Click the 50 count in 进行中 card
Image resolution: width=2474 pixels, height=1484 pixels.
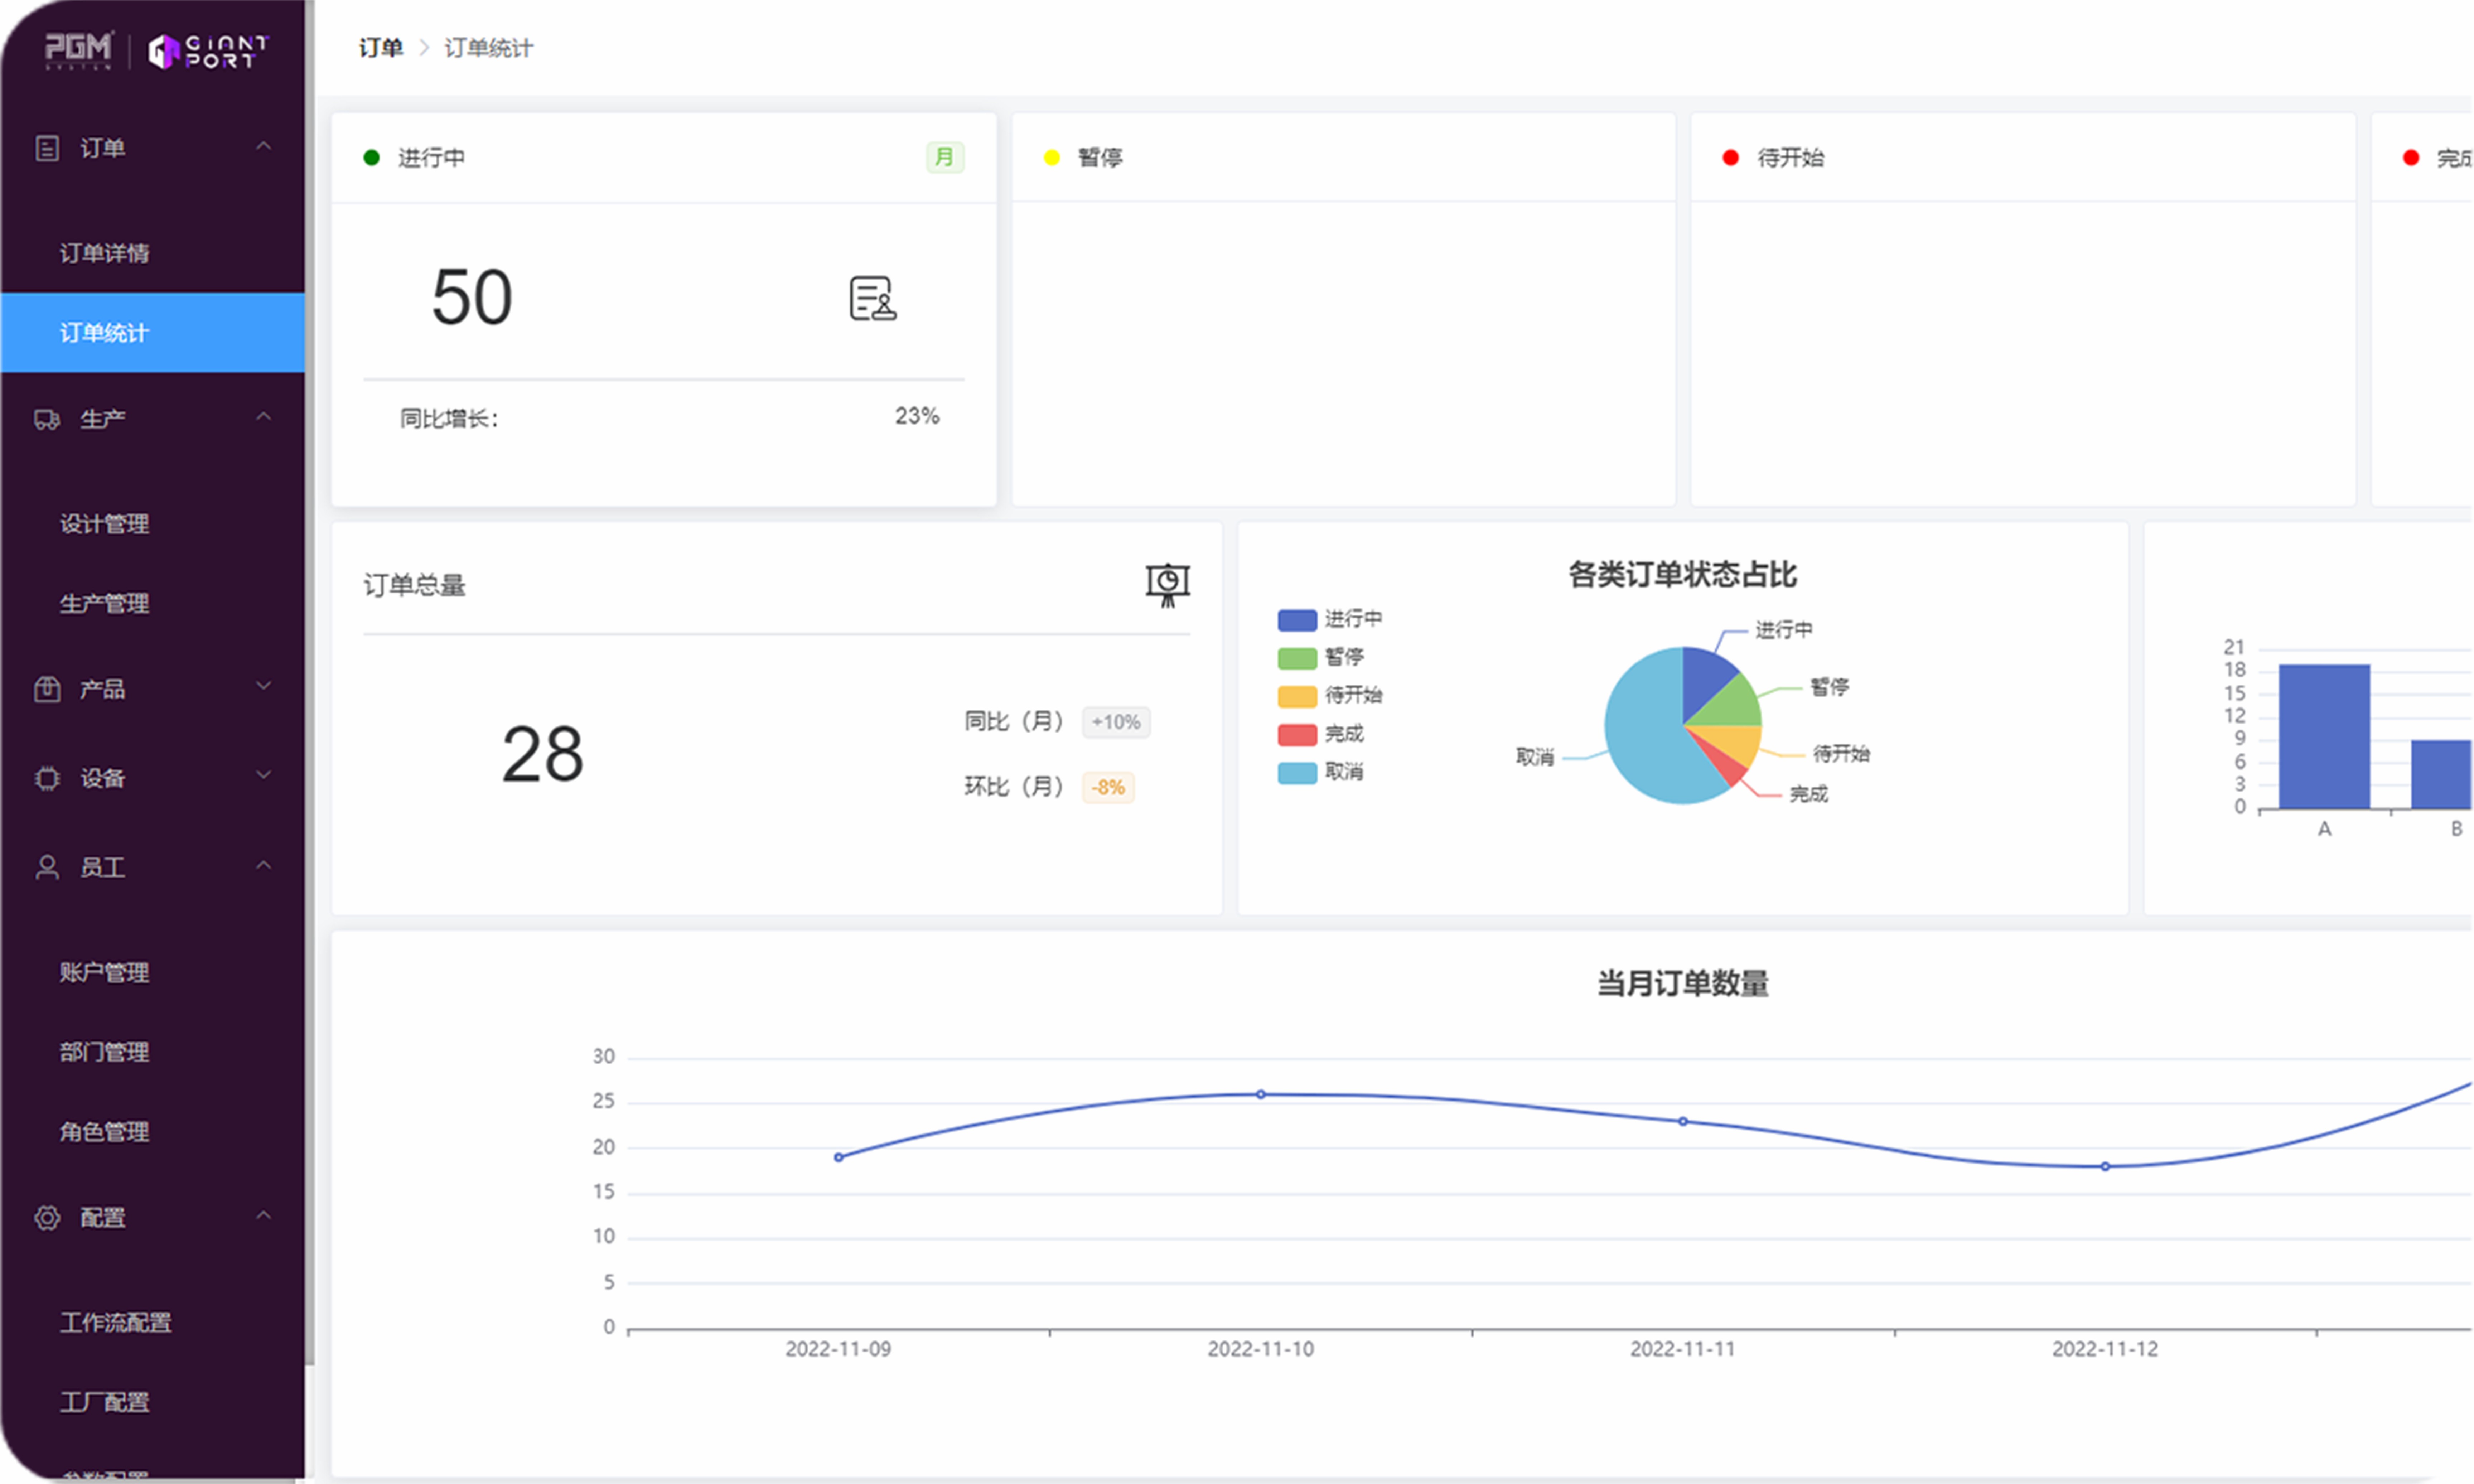click(x=472, y=297)
